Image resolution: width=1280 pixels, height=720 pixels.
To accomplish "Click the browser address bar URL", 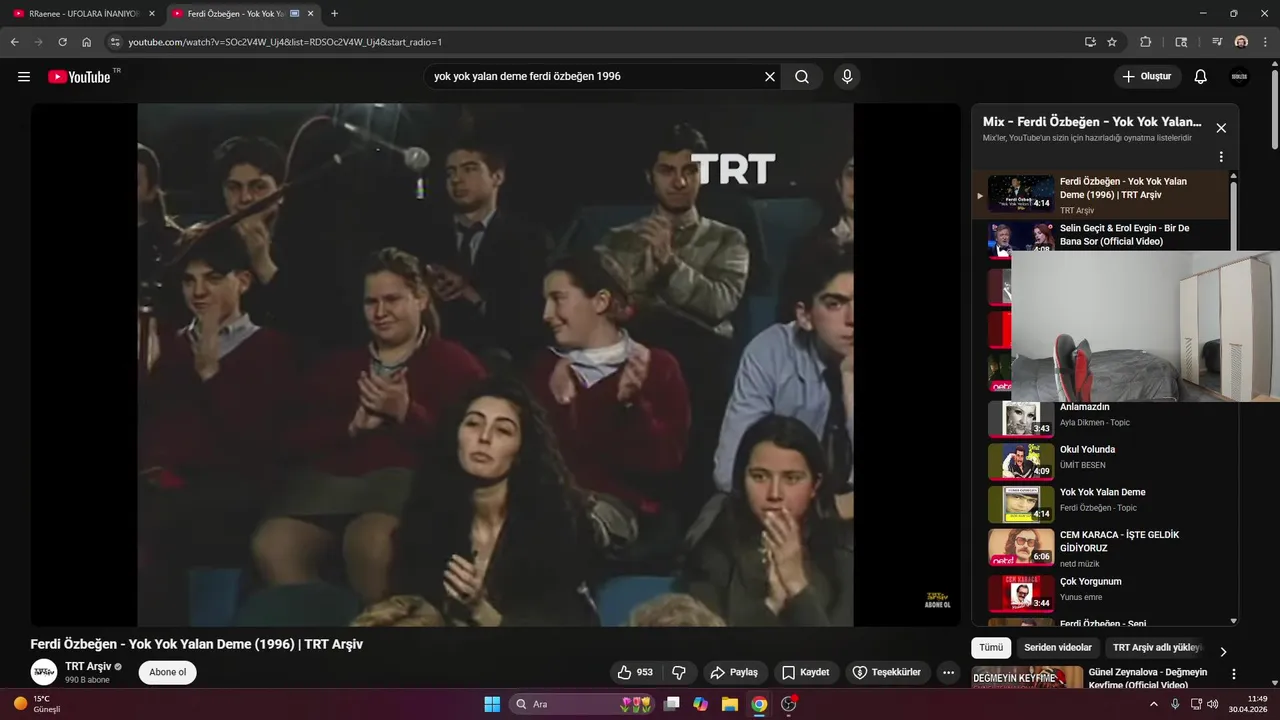I will click(x=285, y=42).
